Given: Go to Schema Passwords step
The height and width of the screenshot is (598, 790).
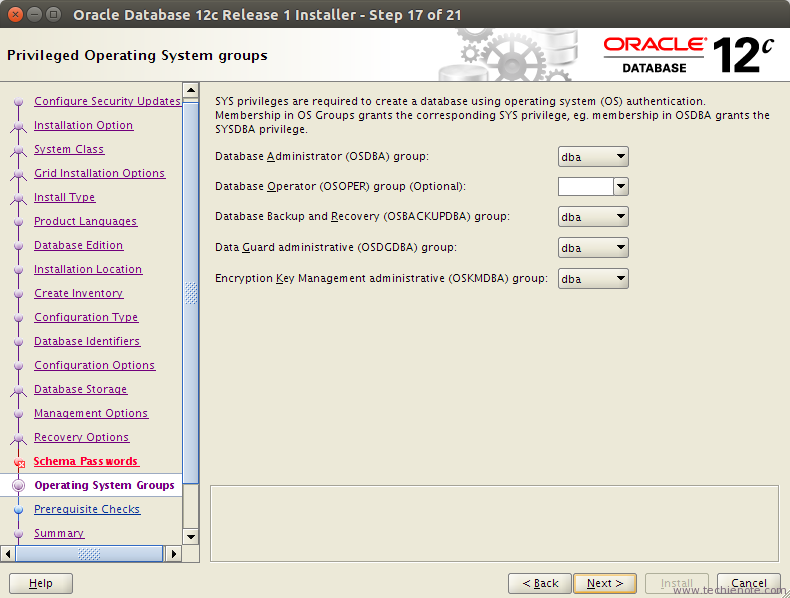Looking at the screenshot, I should (x=86, y=461).
